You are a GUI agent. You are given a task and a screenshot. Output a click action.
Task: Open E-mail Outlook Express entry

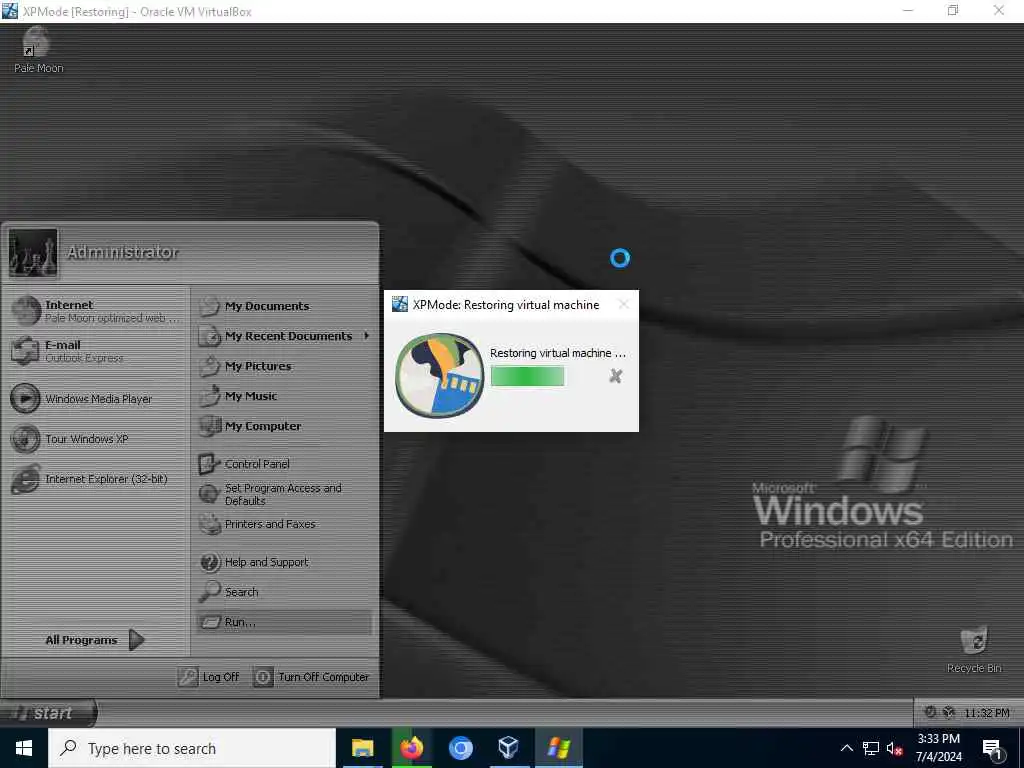(97, 351)
